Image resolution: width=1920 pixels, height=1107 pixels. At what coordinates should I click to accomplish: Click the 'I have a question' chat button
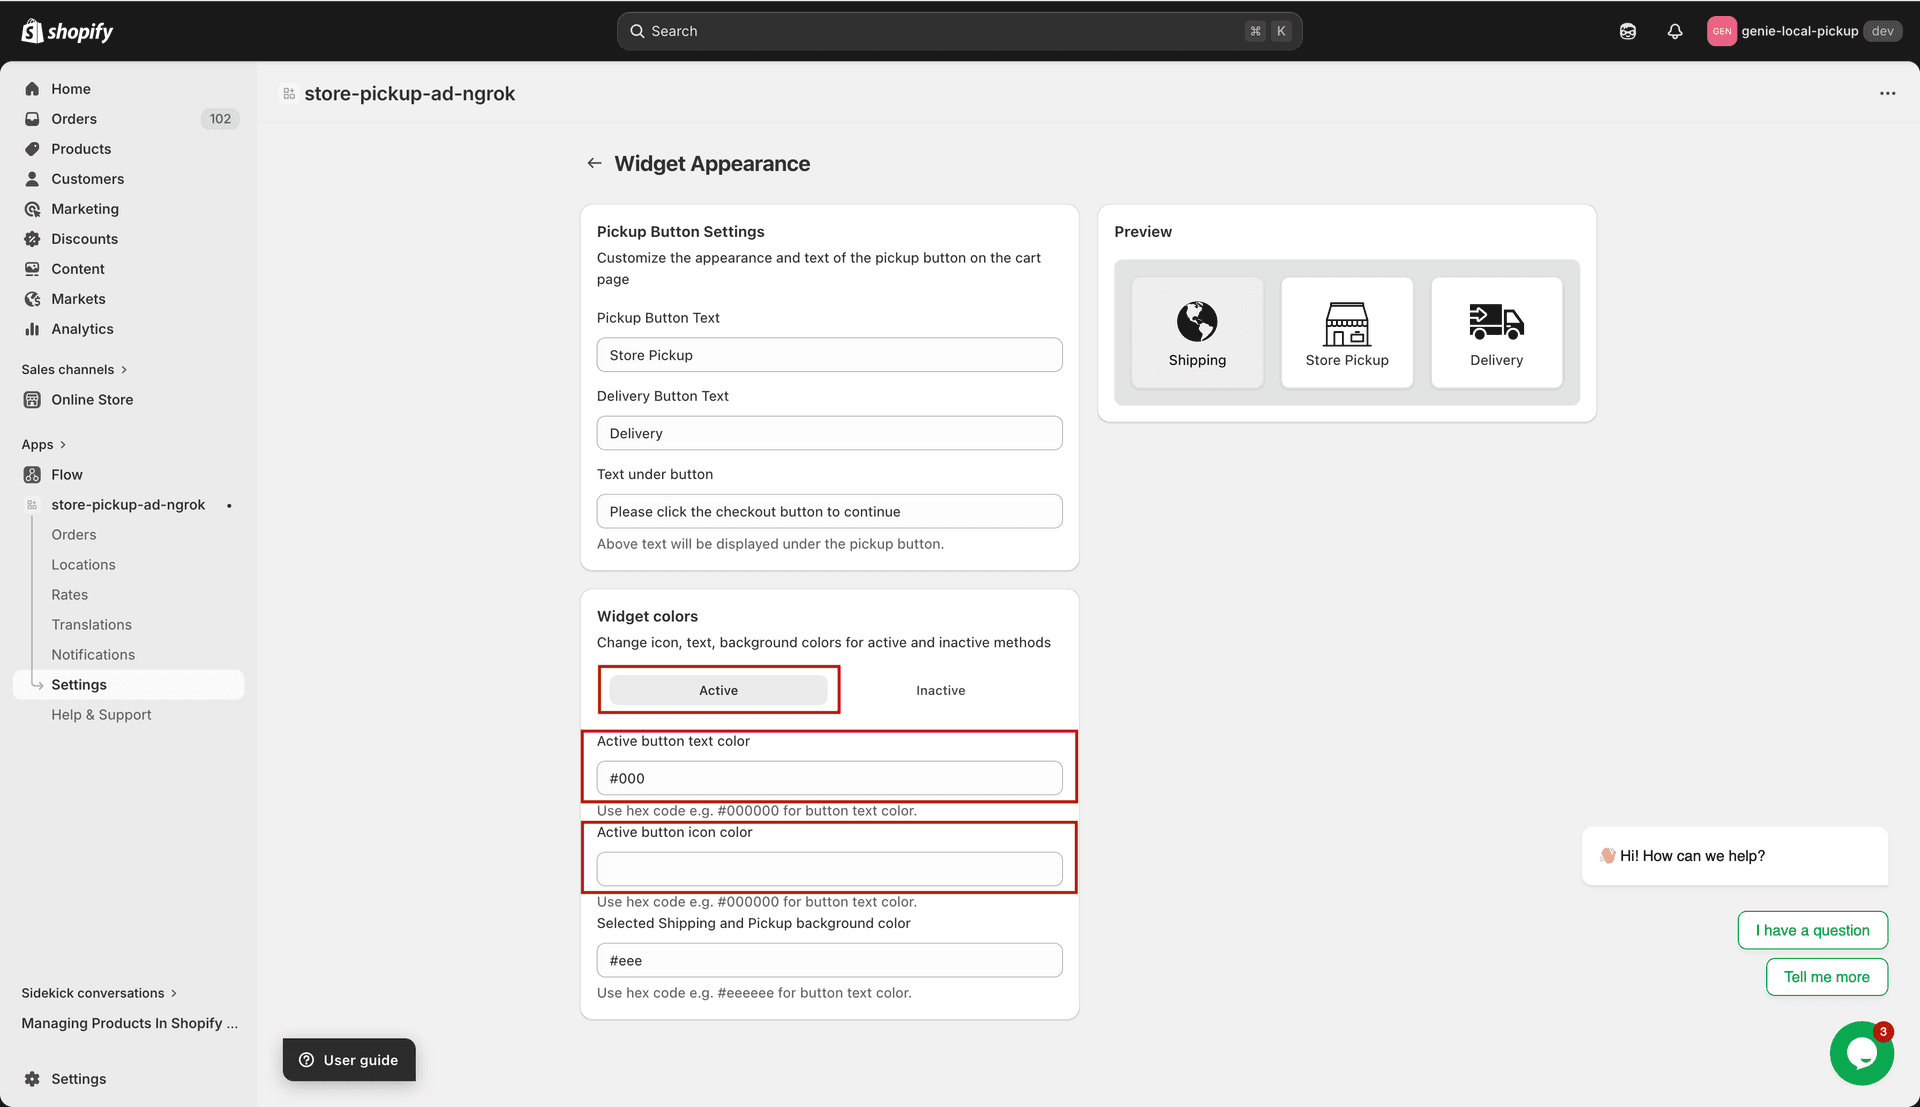click(1812, 930)
